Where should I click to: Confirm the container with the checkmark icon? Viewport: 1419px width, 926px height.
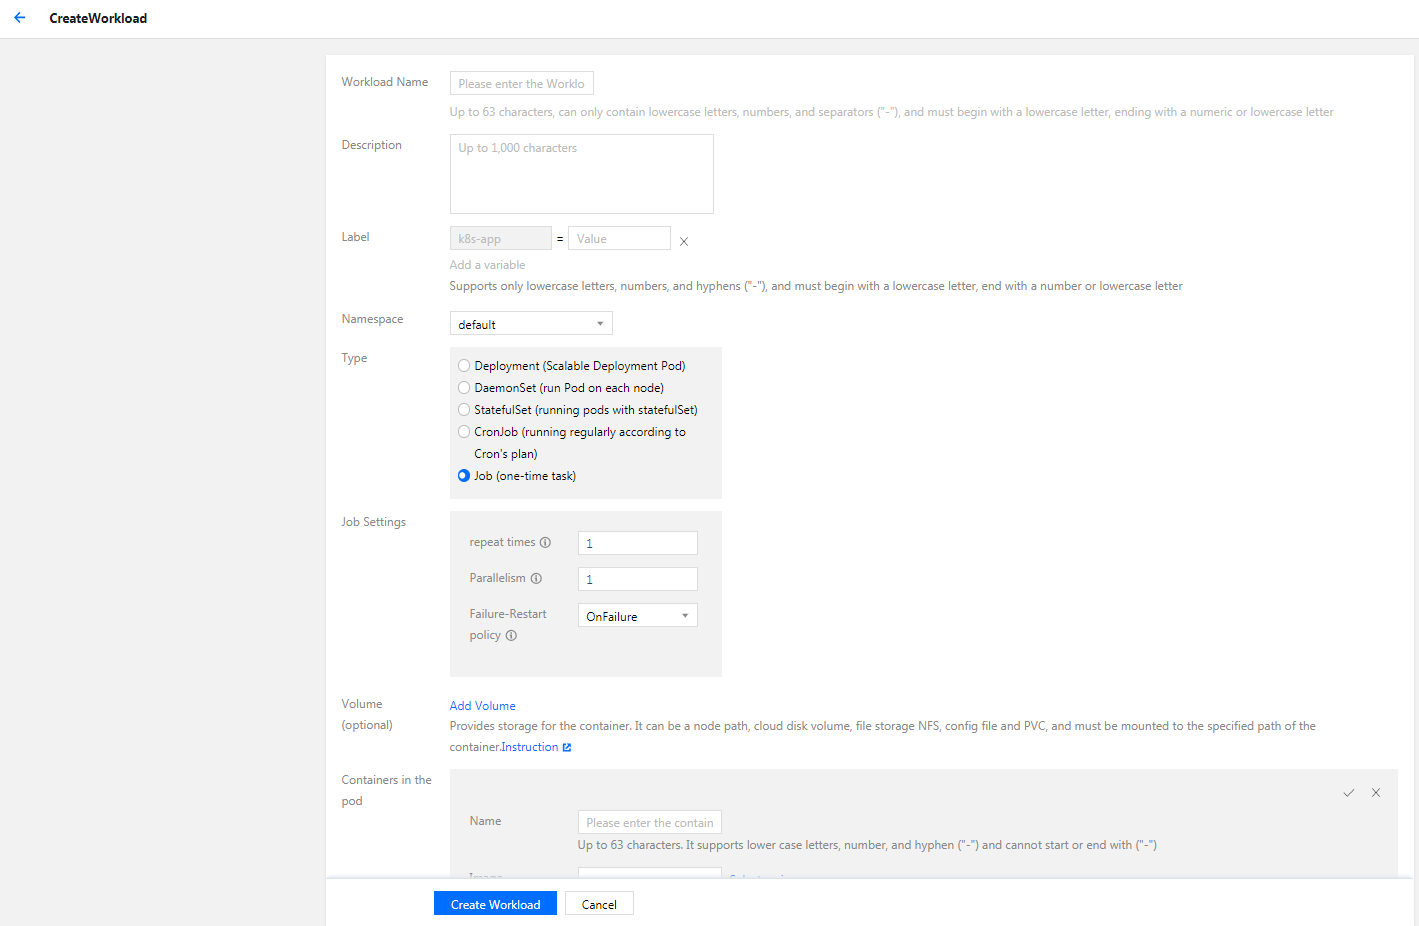[1348, 793]
